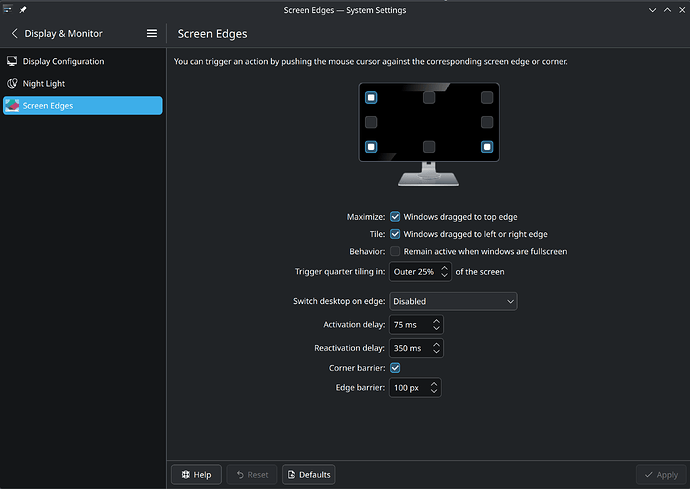Click the right edge middle hotspot
This screenshot has height=489, width=690.
487,122
